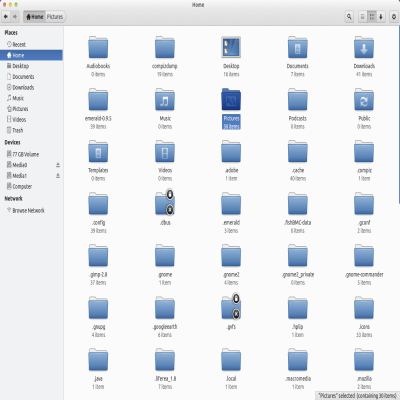Select the Desktop folder icon
This screenshot has height=400, width=400.
click(x=231, y=47)
